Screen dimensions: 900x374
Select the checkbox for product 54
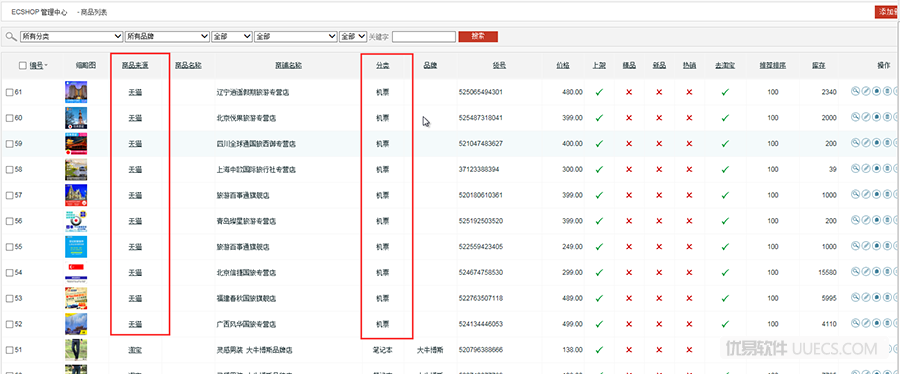(9, 272)
